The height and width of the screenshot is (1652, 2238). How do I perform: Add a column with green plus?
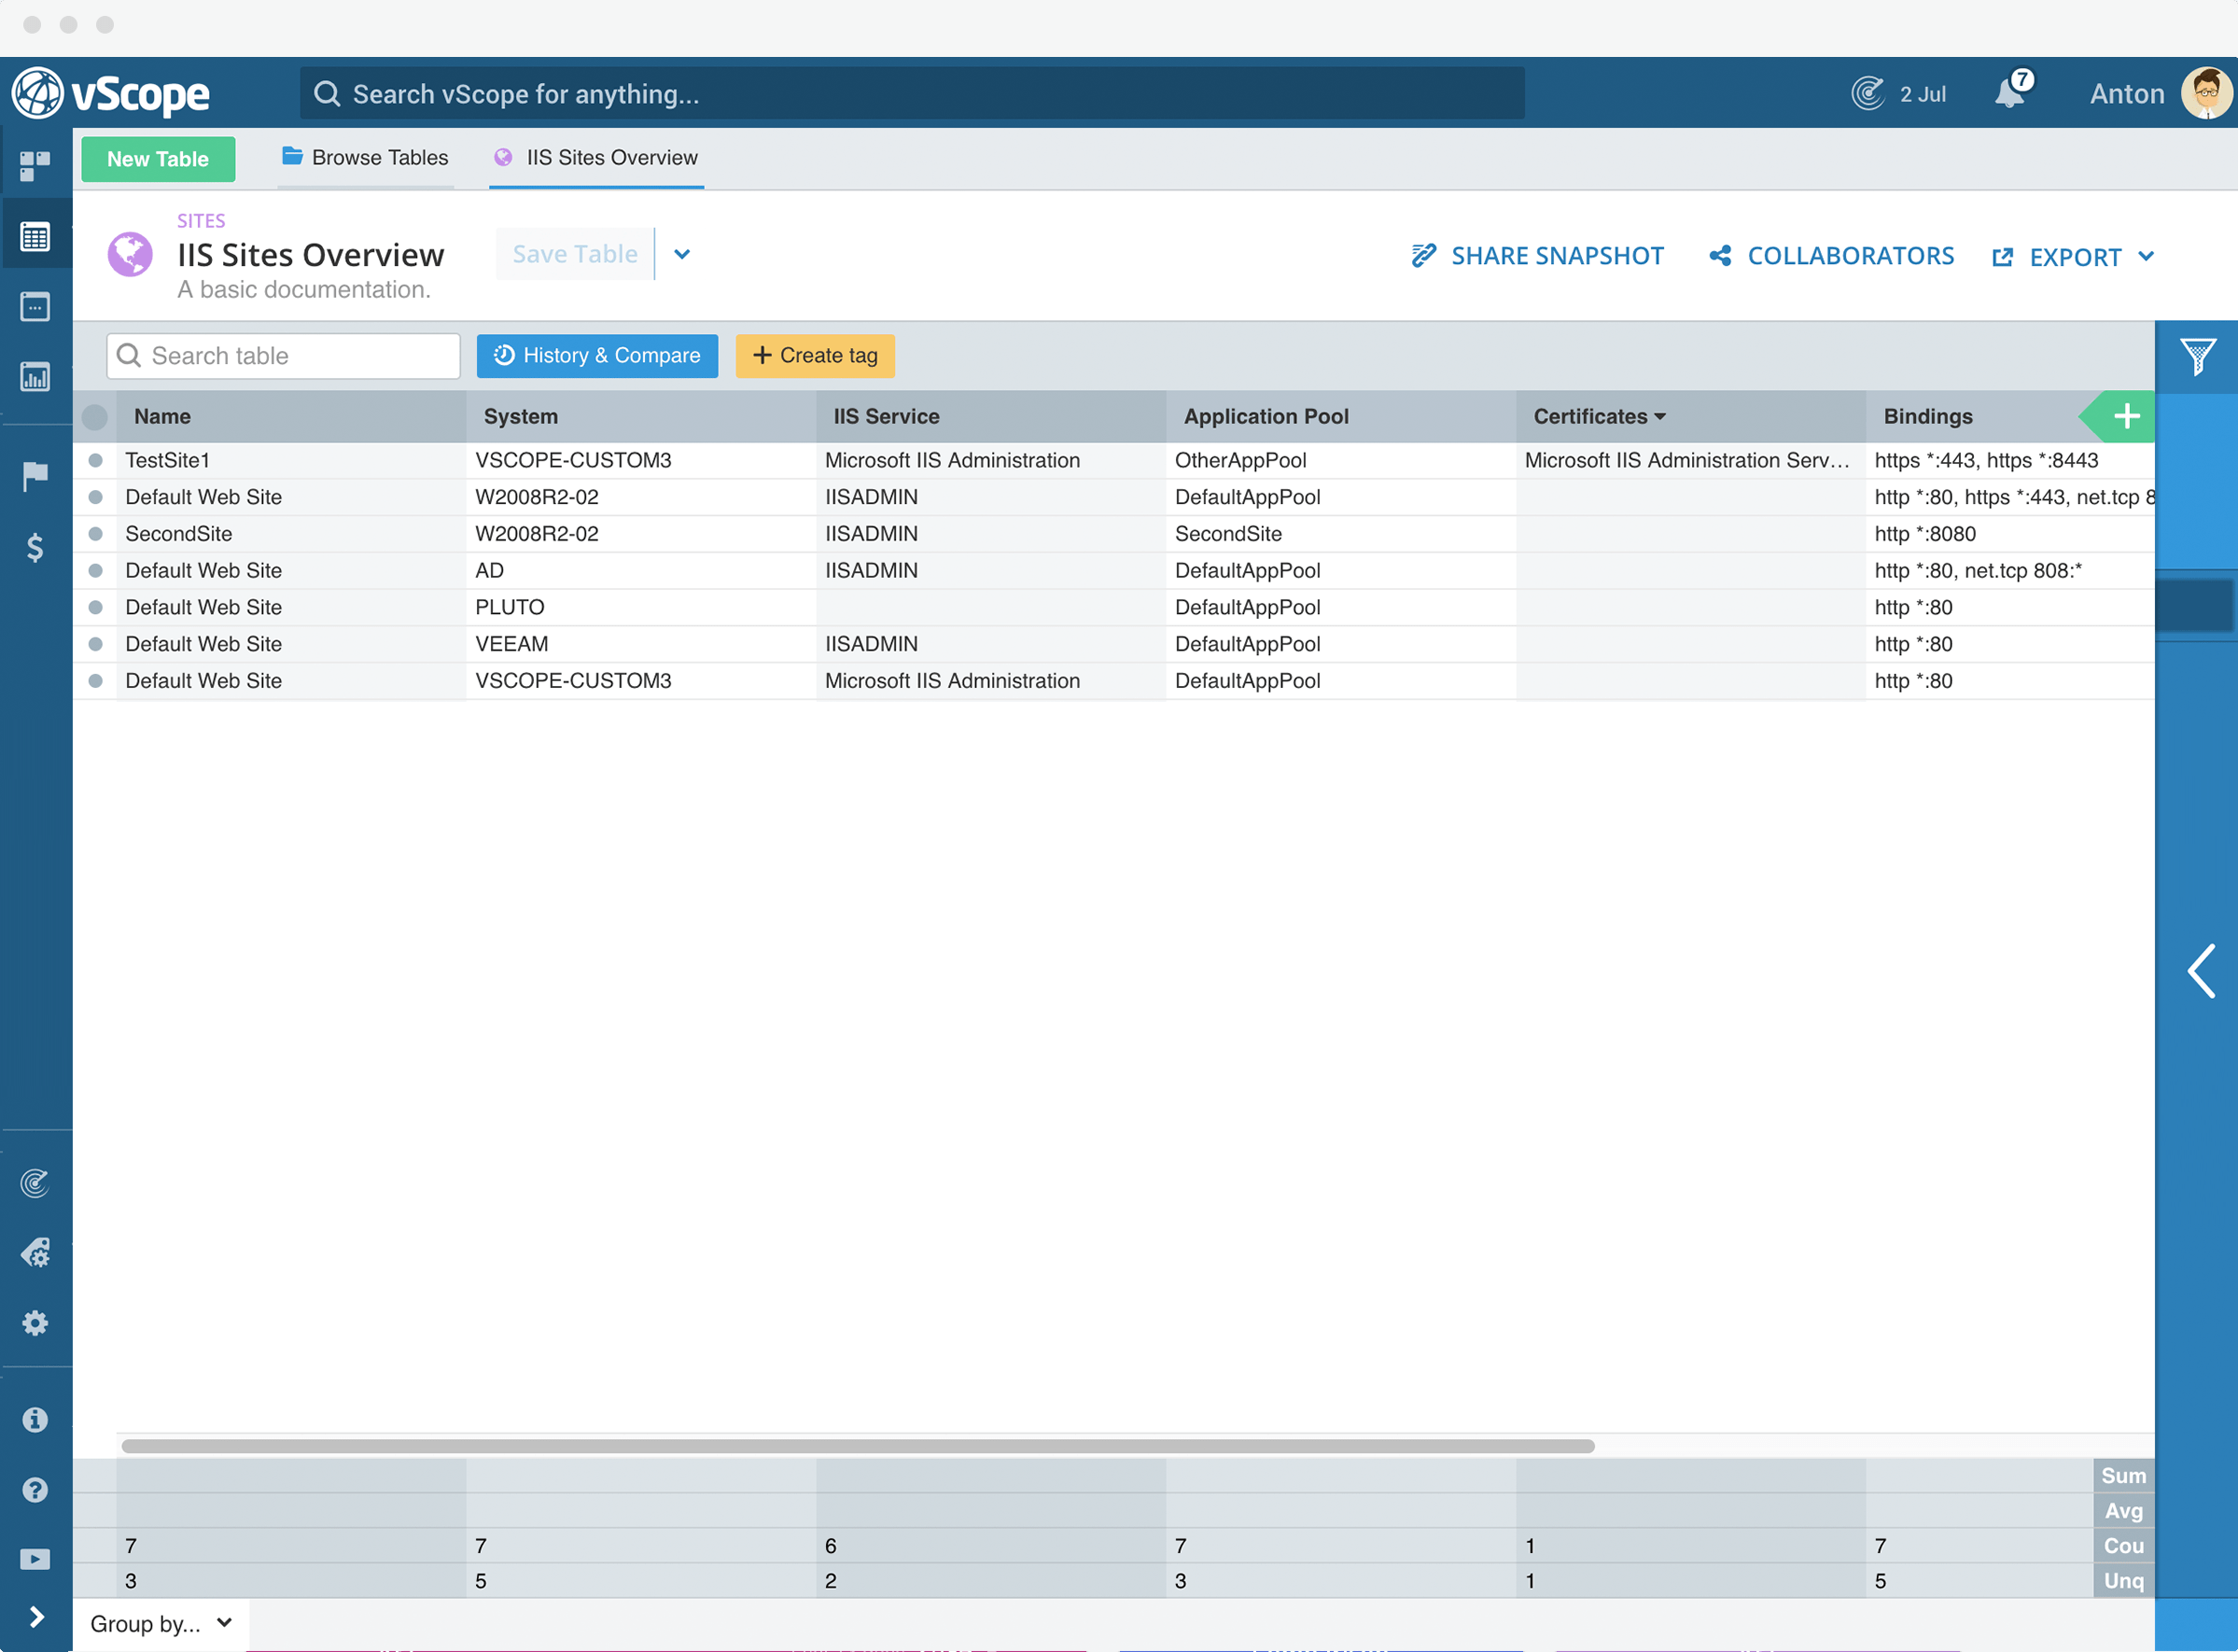click(x=2126, y=416)
